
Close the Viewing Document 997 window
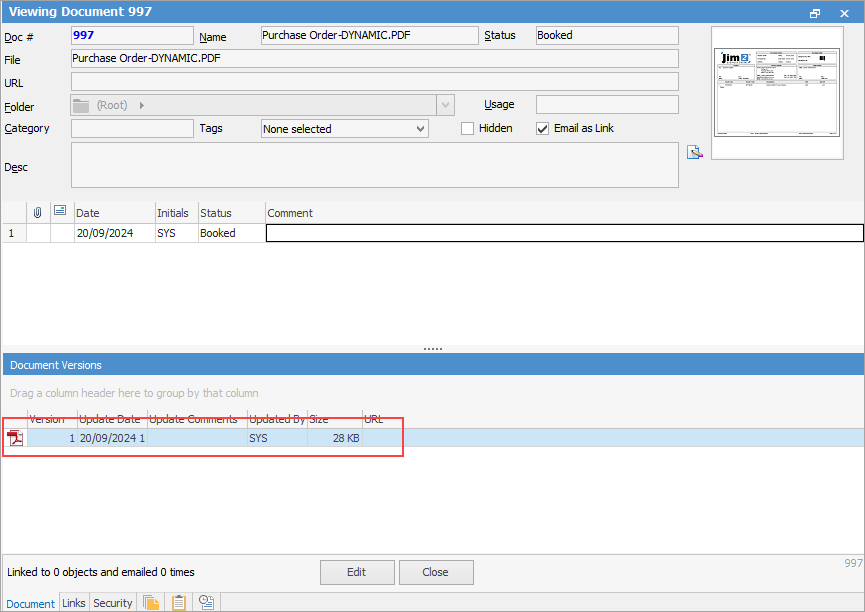[844, 13]
